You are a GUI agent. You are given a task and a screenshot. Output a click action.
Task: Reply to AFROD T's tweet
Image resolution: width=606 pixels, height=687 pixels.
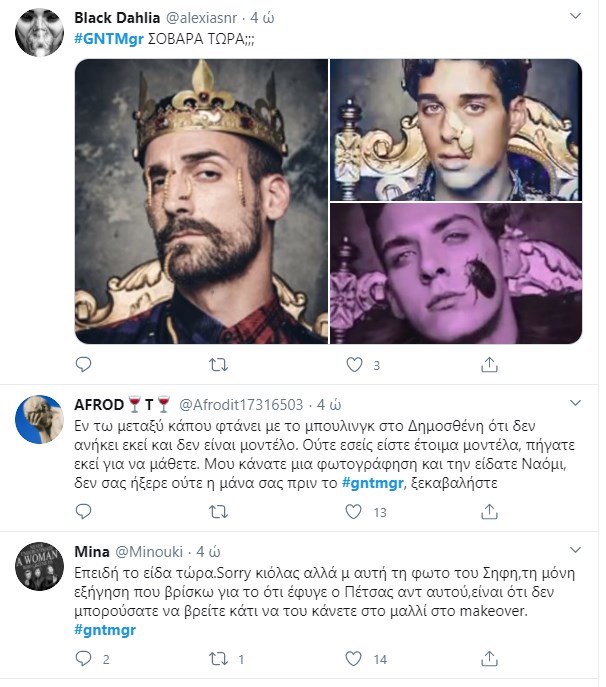[84, 512]
